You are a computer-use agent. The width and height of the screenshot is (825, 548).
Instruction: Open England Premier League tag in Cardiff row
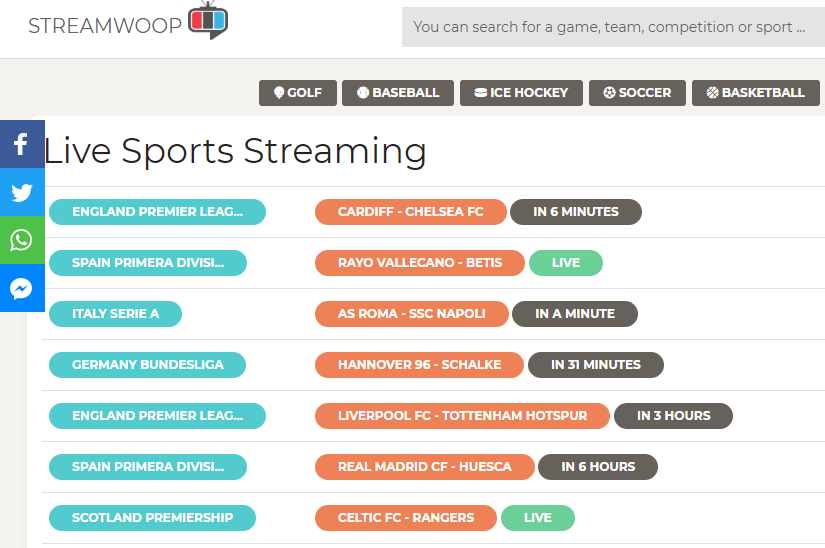157,212
